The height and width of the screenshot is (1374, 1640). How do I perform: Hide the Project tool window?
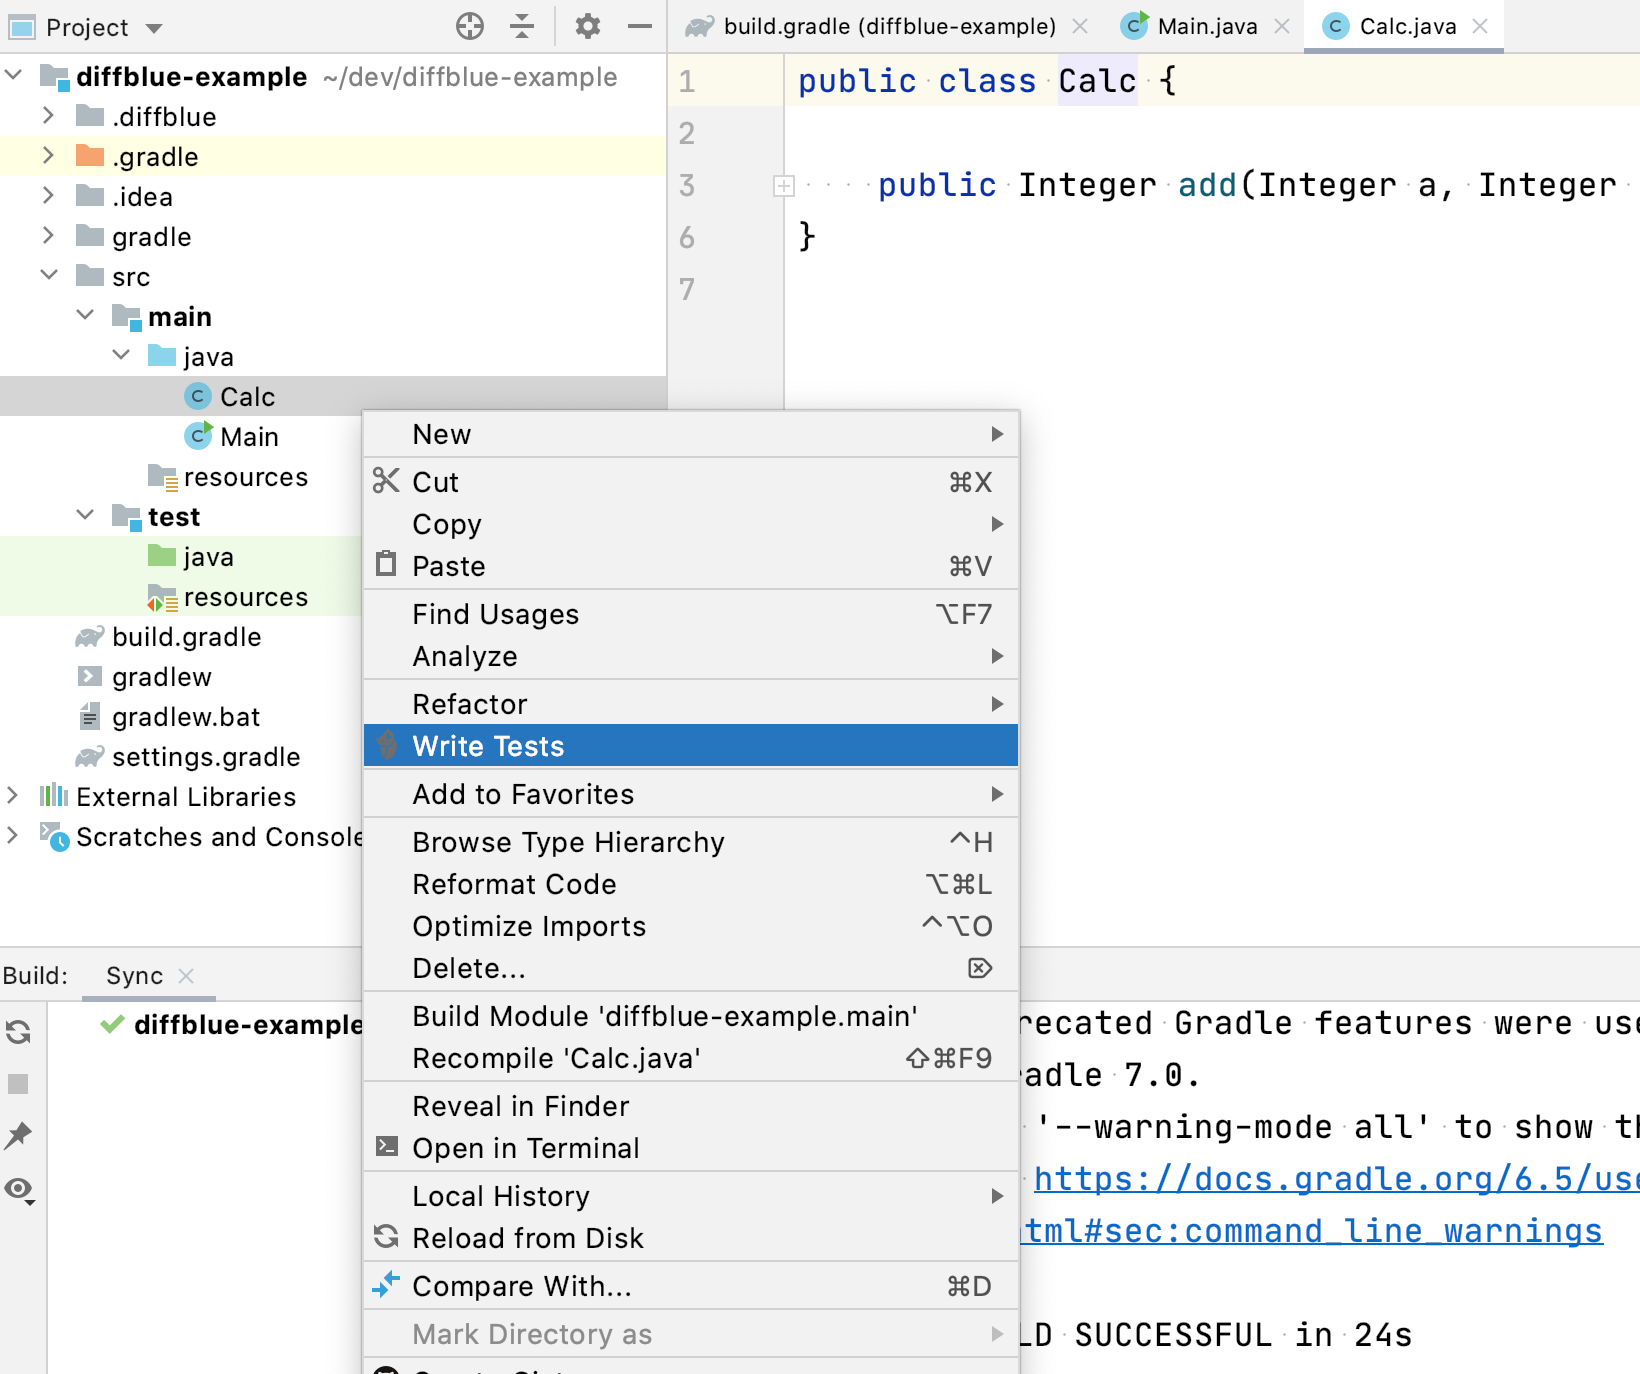(639, 27)
